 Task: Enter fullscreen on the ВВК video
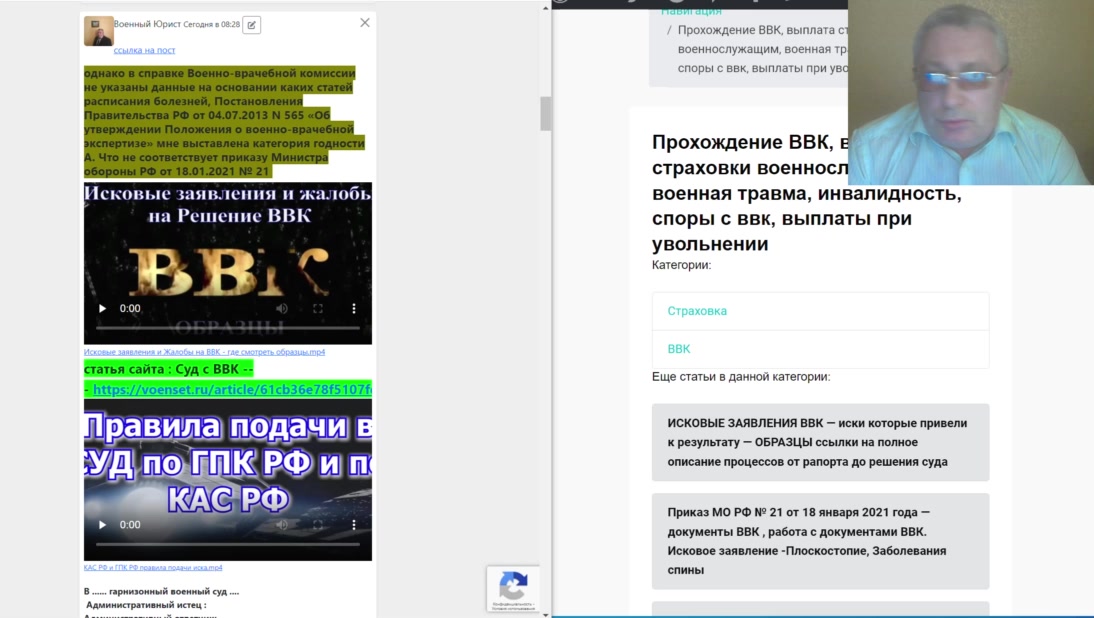318,308
